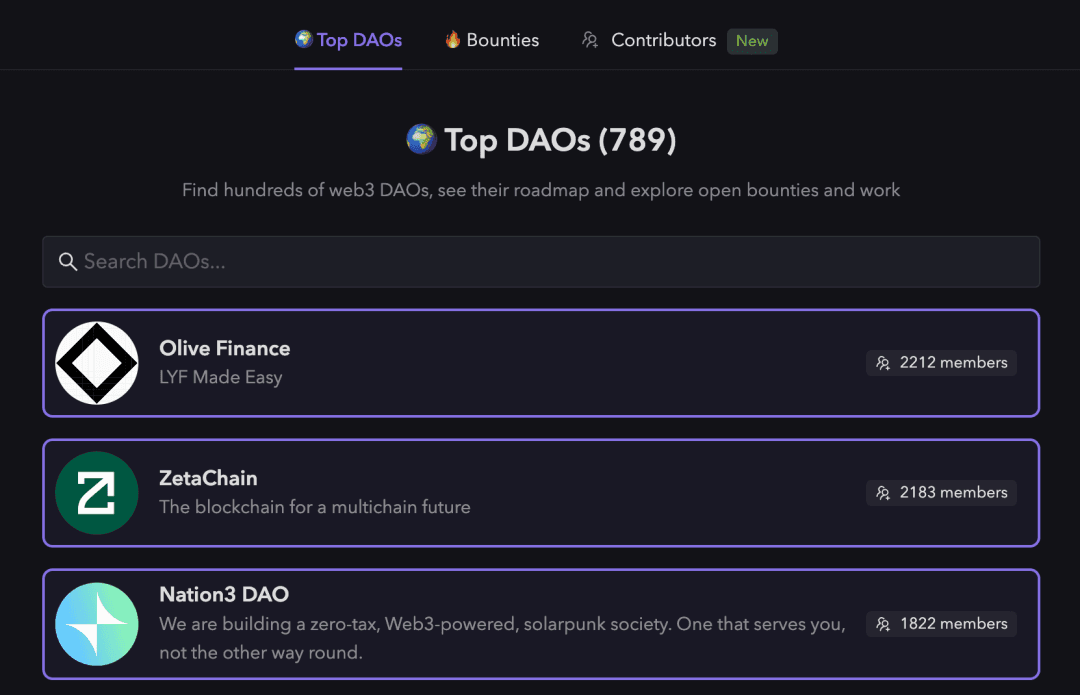
Task: Click the search magnifier icon
Action: 68,262
